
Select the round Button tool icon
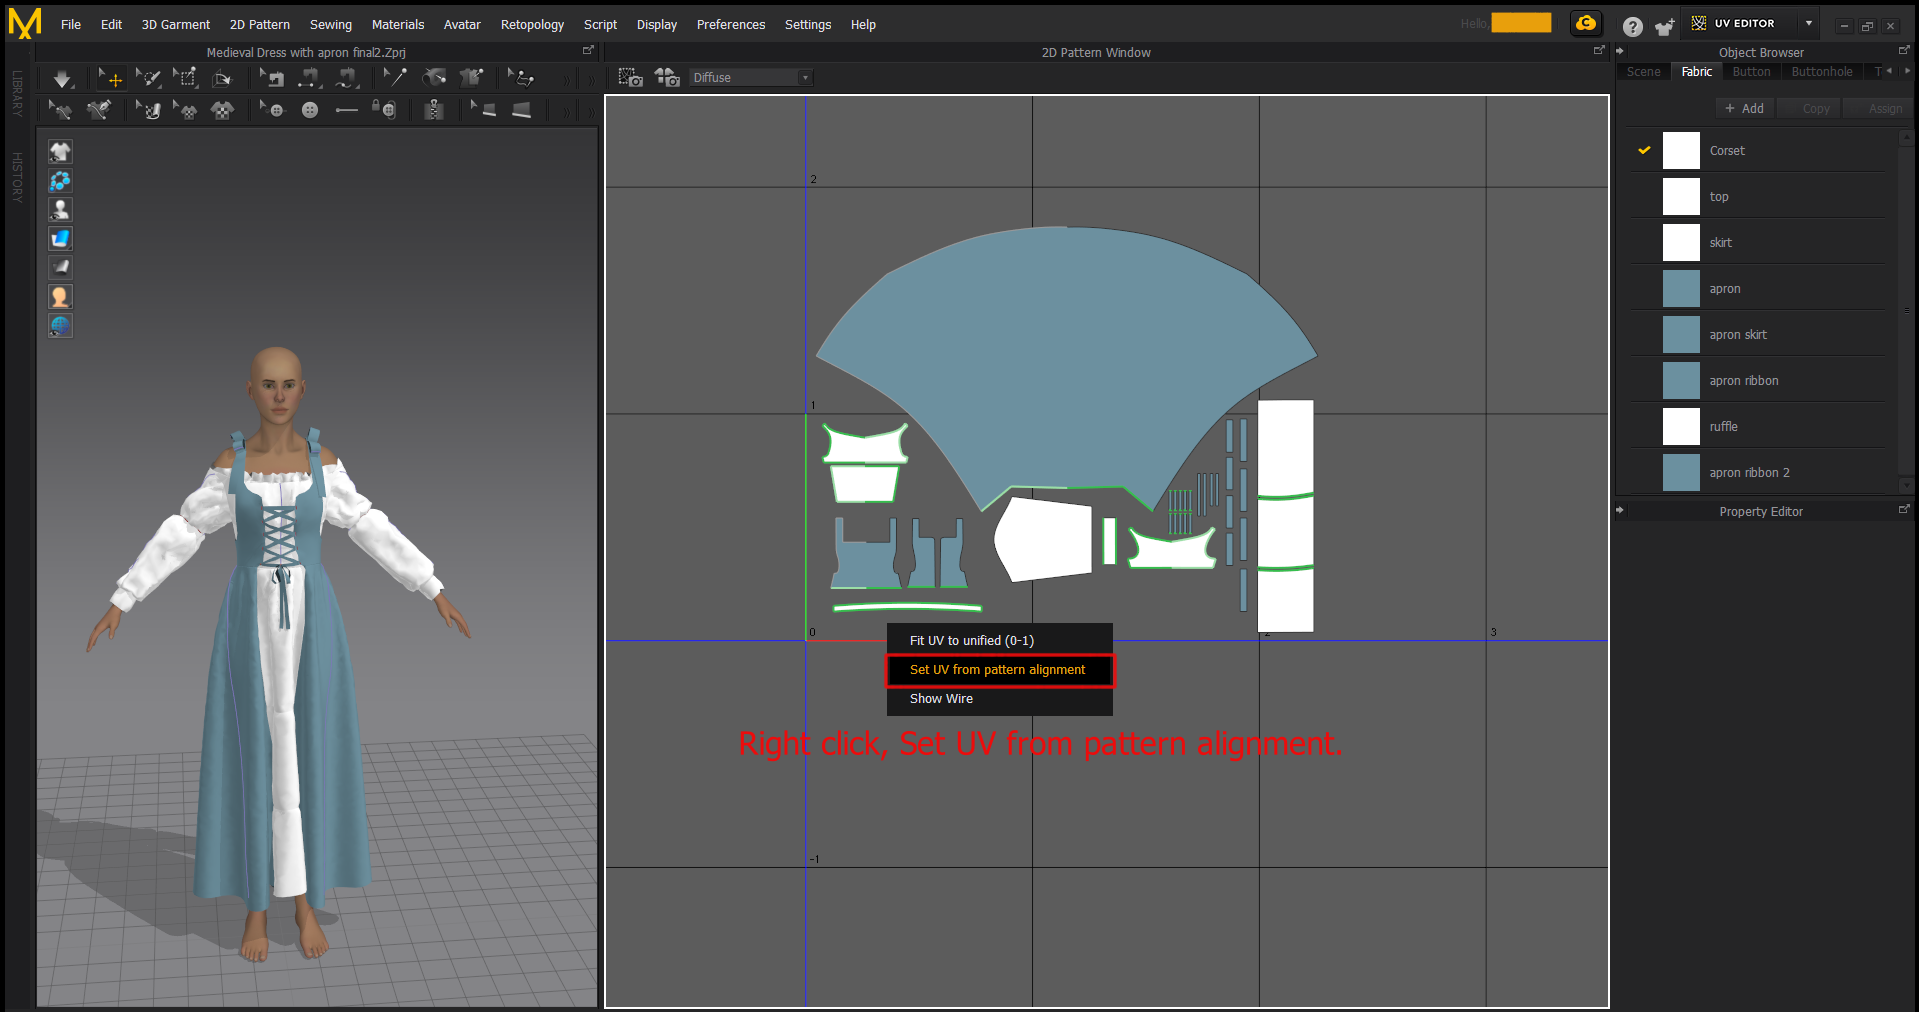pyautogui.click(x=310, y=110)
